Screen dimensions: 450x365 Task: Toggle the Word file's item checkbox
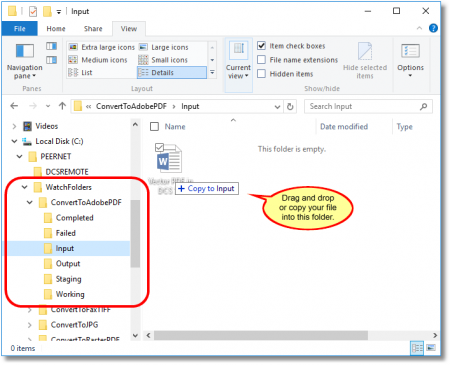pos(160,147)
